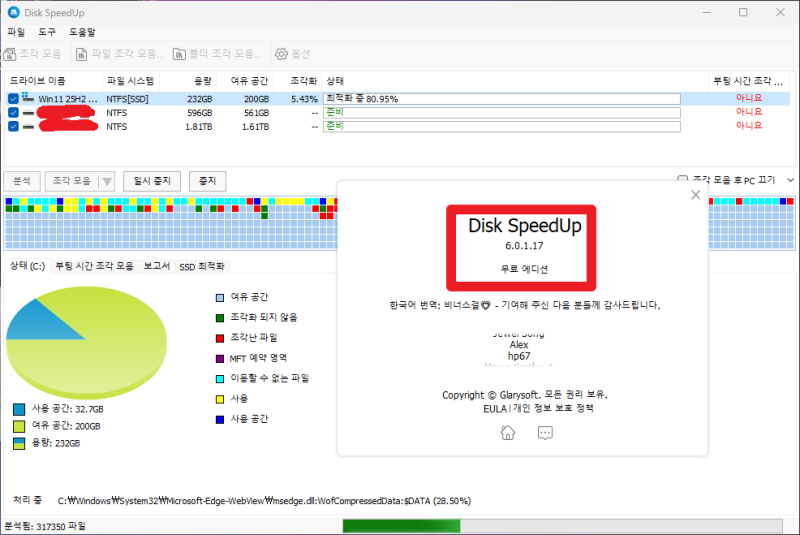Click the bottom status bar progress bar

[562, 525]
